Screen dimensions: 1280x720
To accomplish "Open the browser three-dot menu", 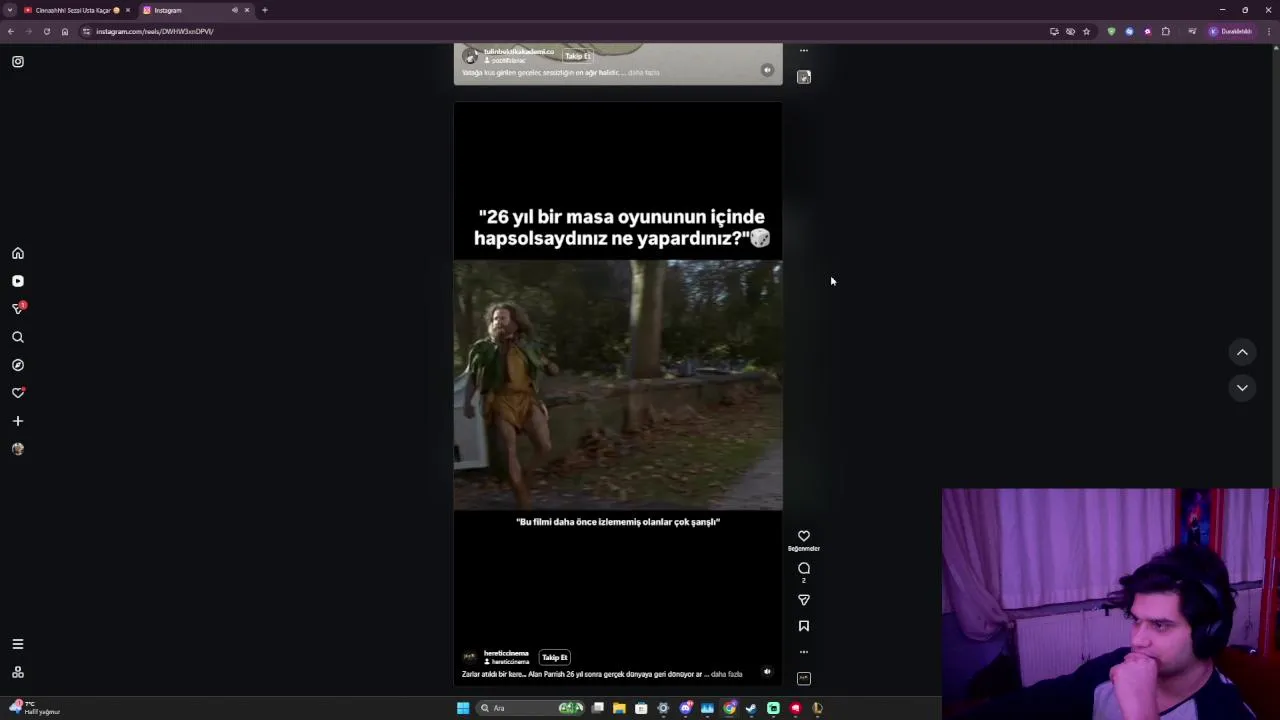I will [x=1270, y=31].
